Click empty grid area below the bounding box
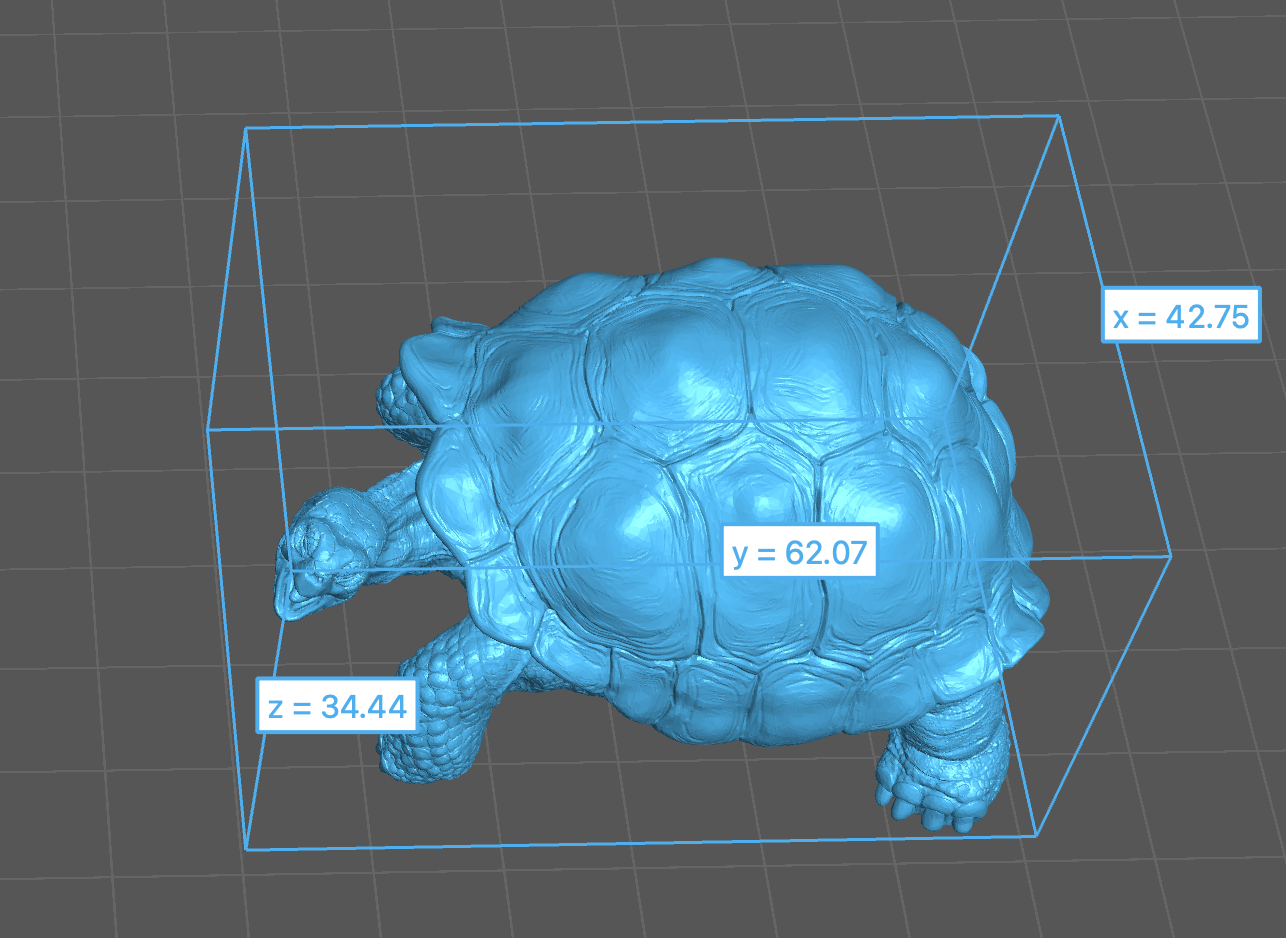 tap(640, 895)
